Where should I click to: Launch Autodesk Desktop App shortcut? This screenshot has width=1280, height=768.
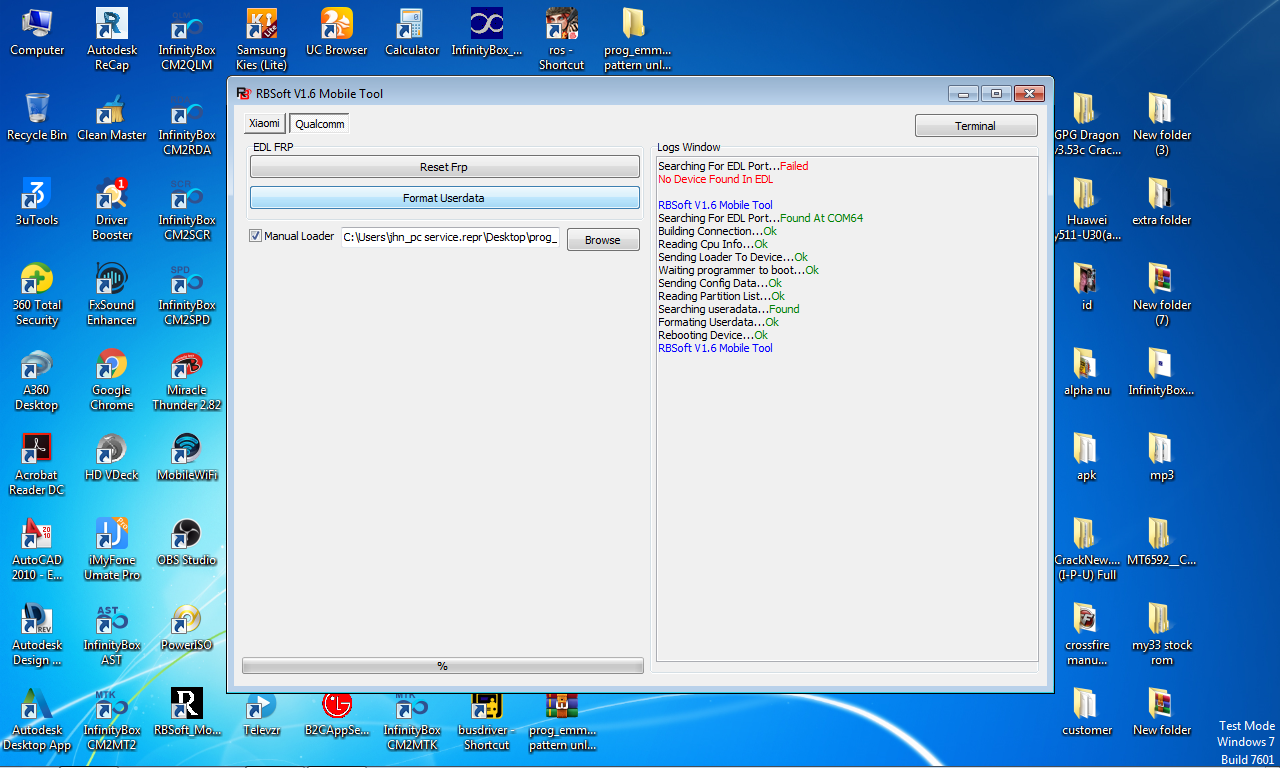pos(37,720)
